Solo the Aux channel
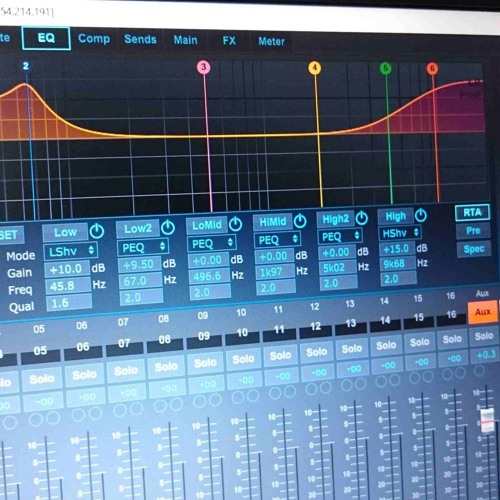Screen dimensions: 500x500 [483, 336]
